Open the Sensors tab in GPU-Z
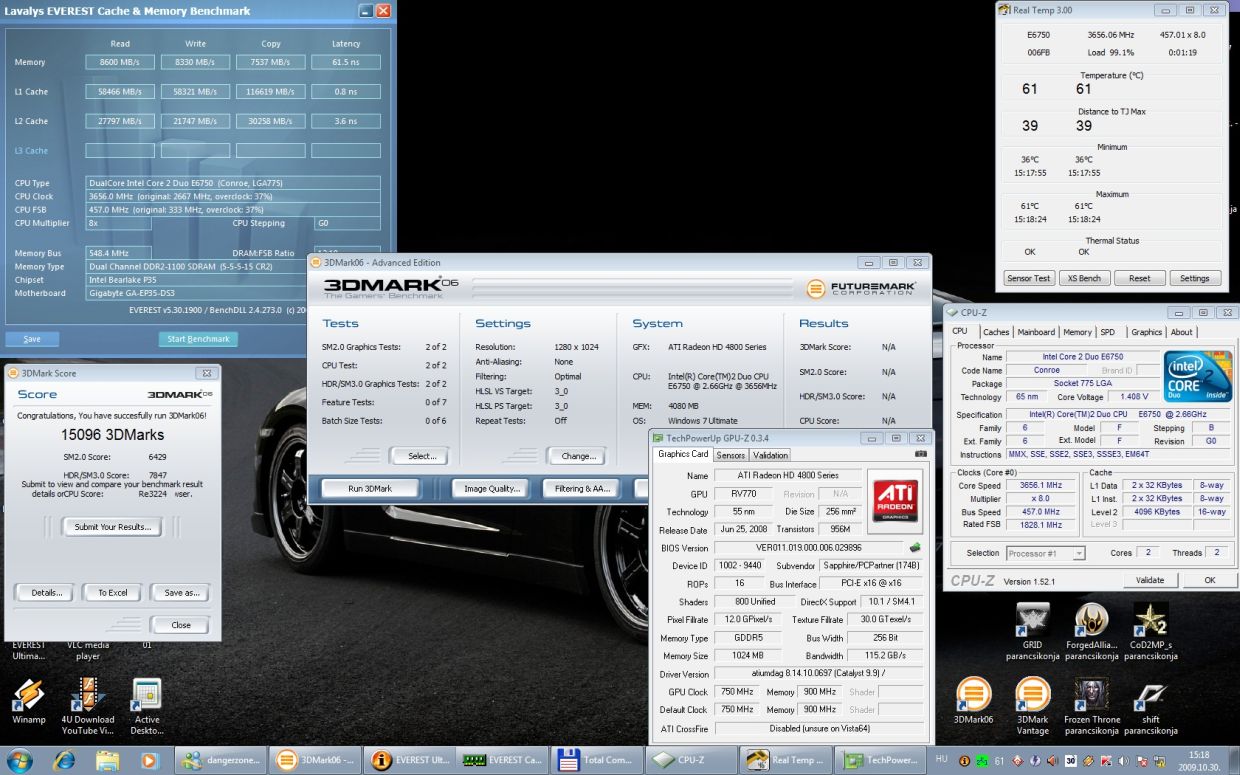Viewport: 1240px width, 775px height. (x=730, y=455)
